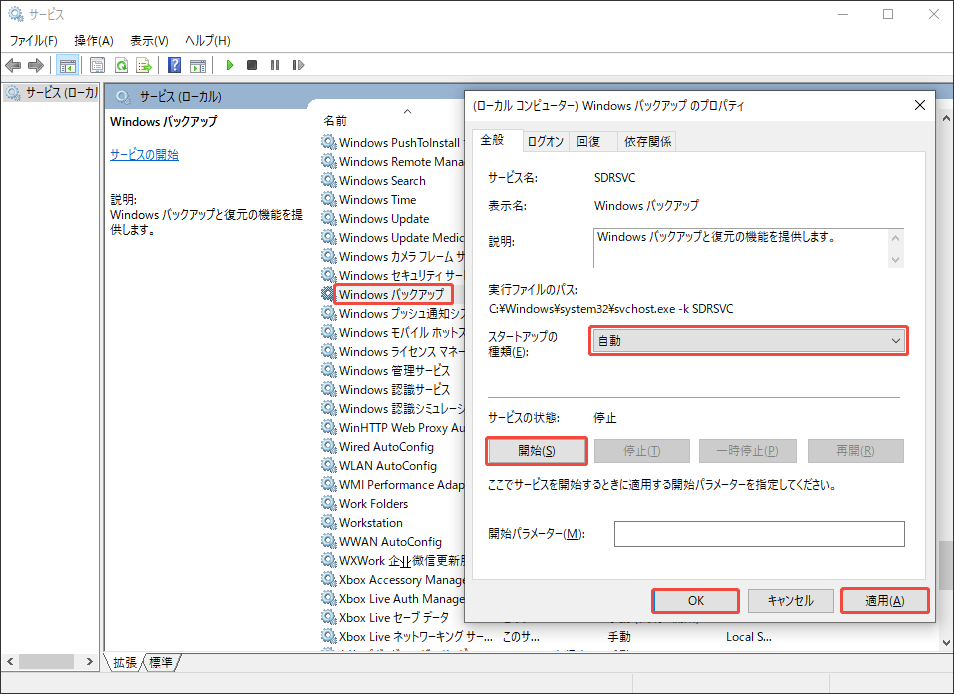Click the gear icon beside WWAN AutoConfig

tap(329, 541)
